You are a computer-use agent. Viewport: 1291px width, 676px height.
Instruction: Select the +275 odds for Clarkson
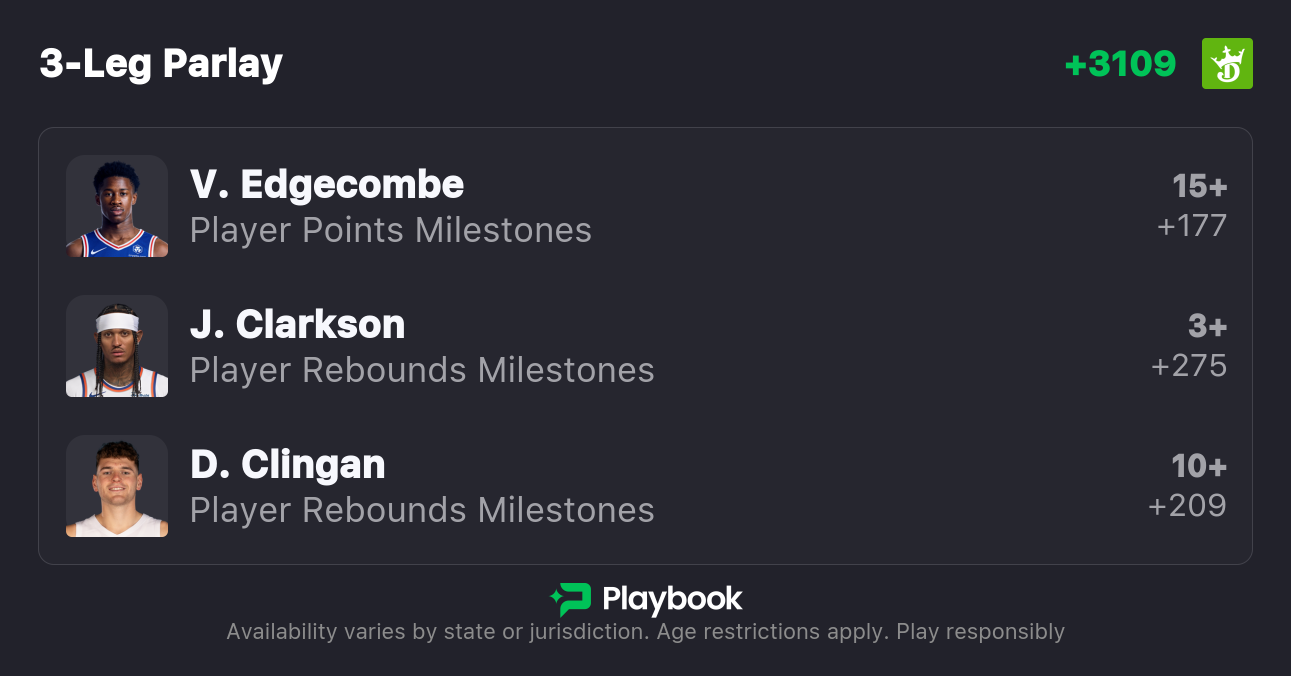point(1189,366)
